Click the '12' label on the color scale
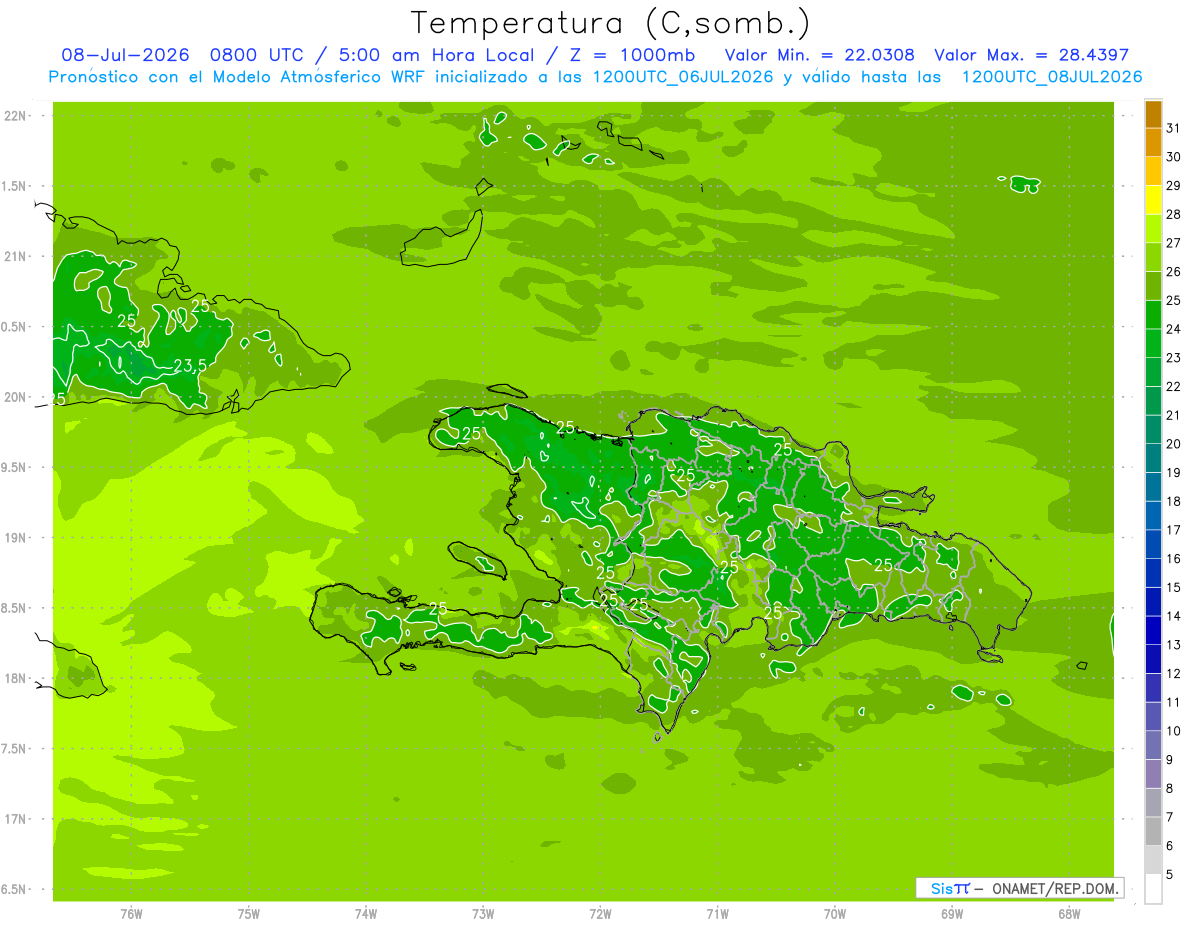Screen dimensions: 1200x927 coord(1173,673)
